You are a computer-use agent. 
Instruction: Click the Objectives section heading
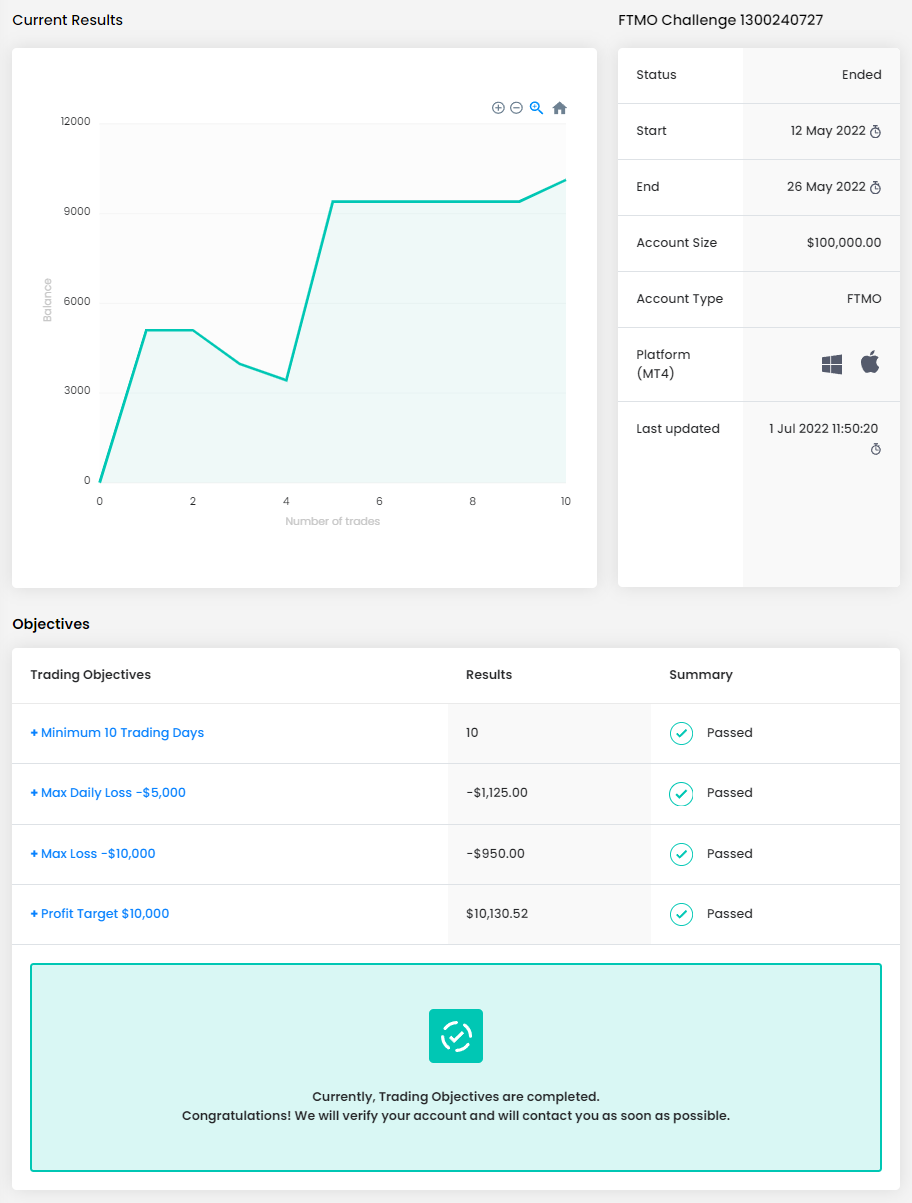(x=51, y=624)
